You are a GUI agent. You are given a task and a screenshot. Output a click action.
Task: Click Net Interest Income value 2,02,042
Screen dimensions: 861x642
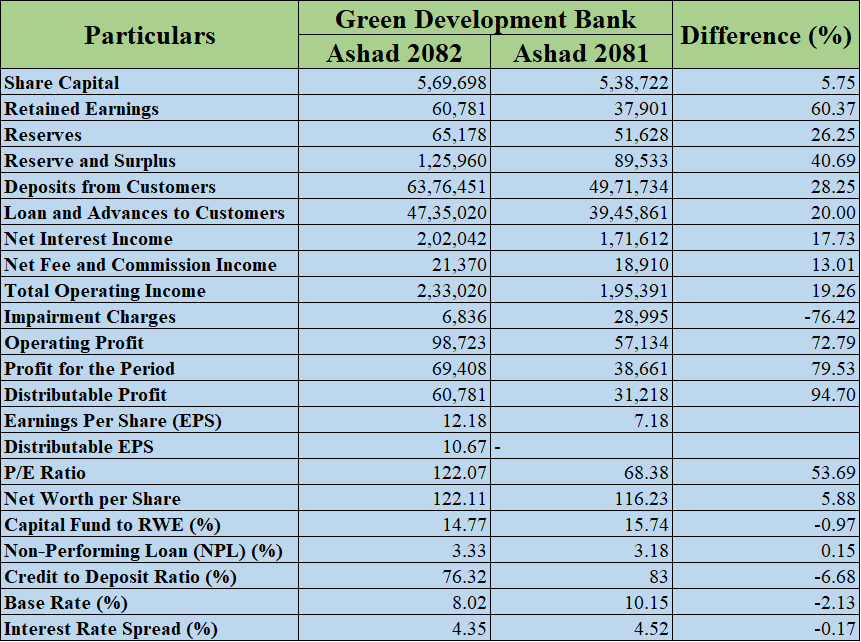(452, 239)
